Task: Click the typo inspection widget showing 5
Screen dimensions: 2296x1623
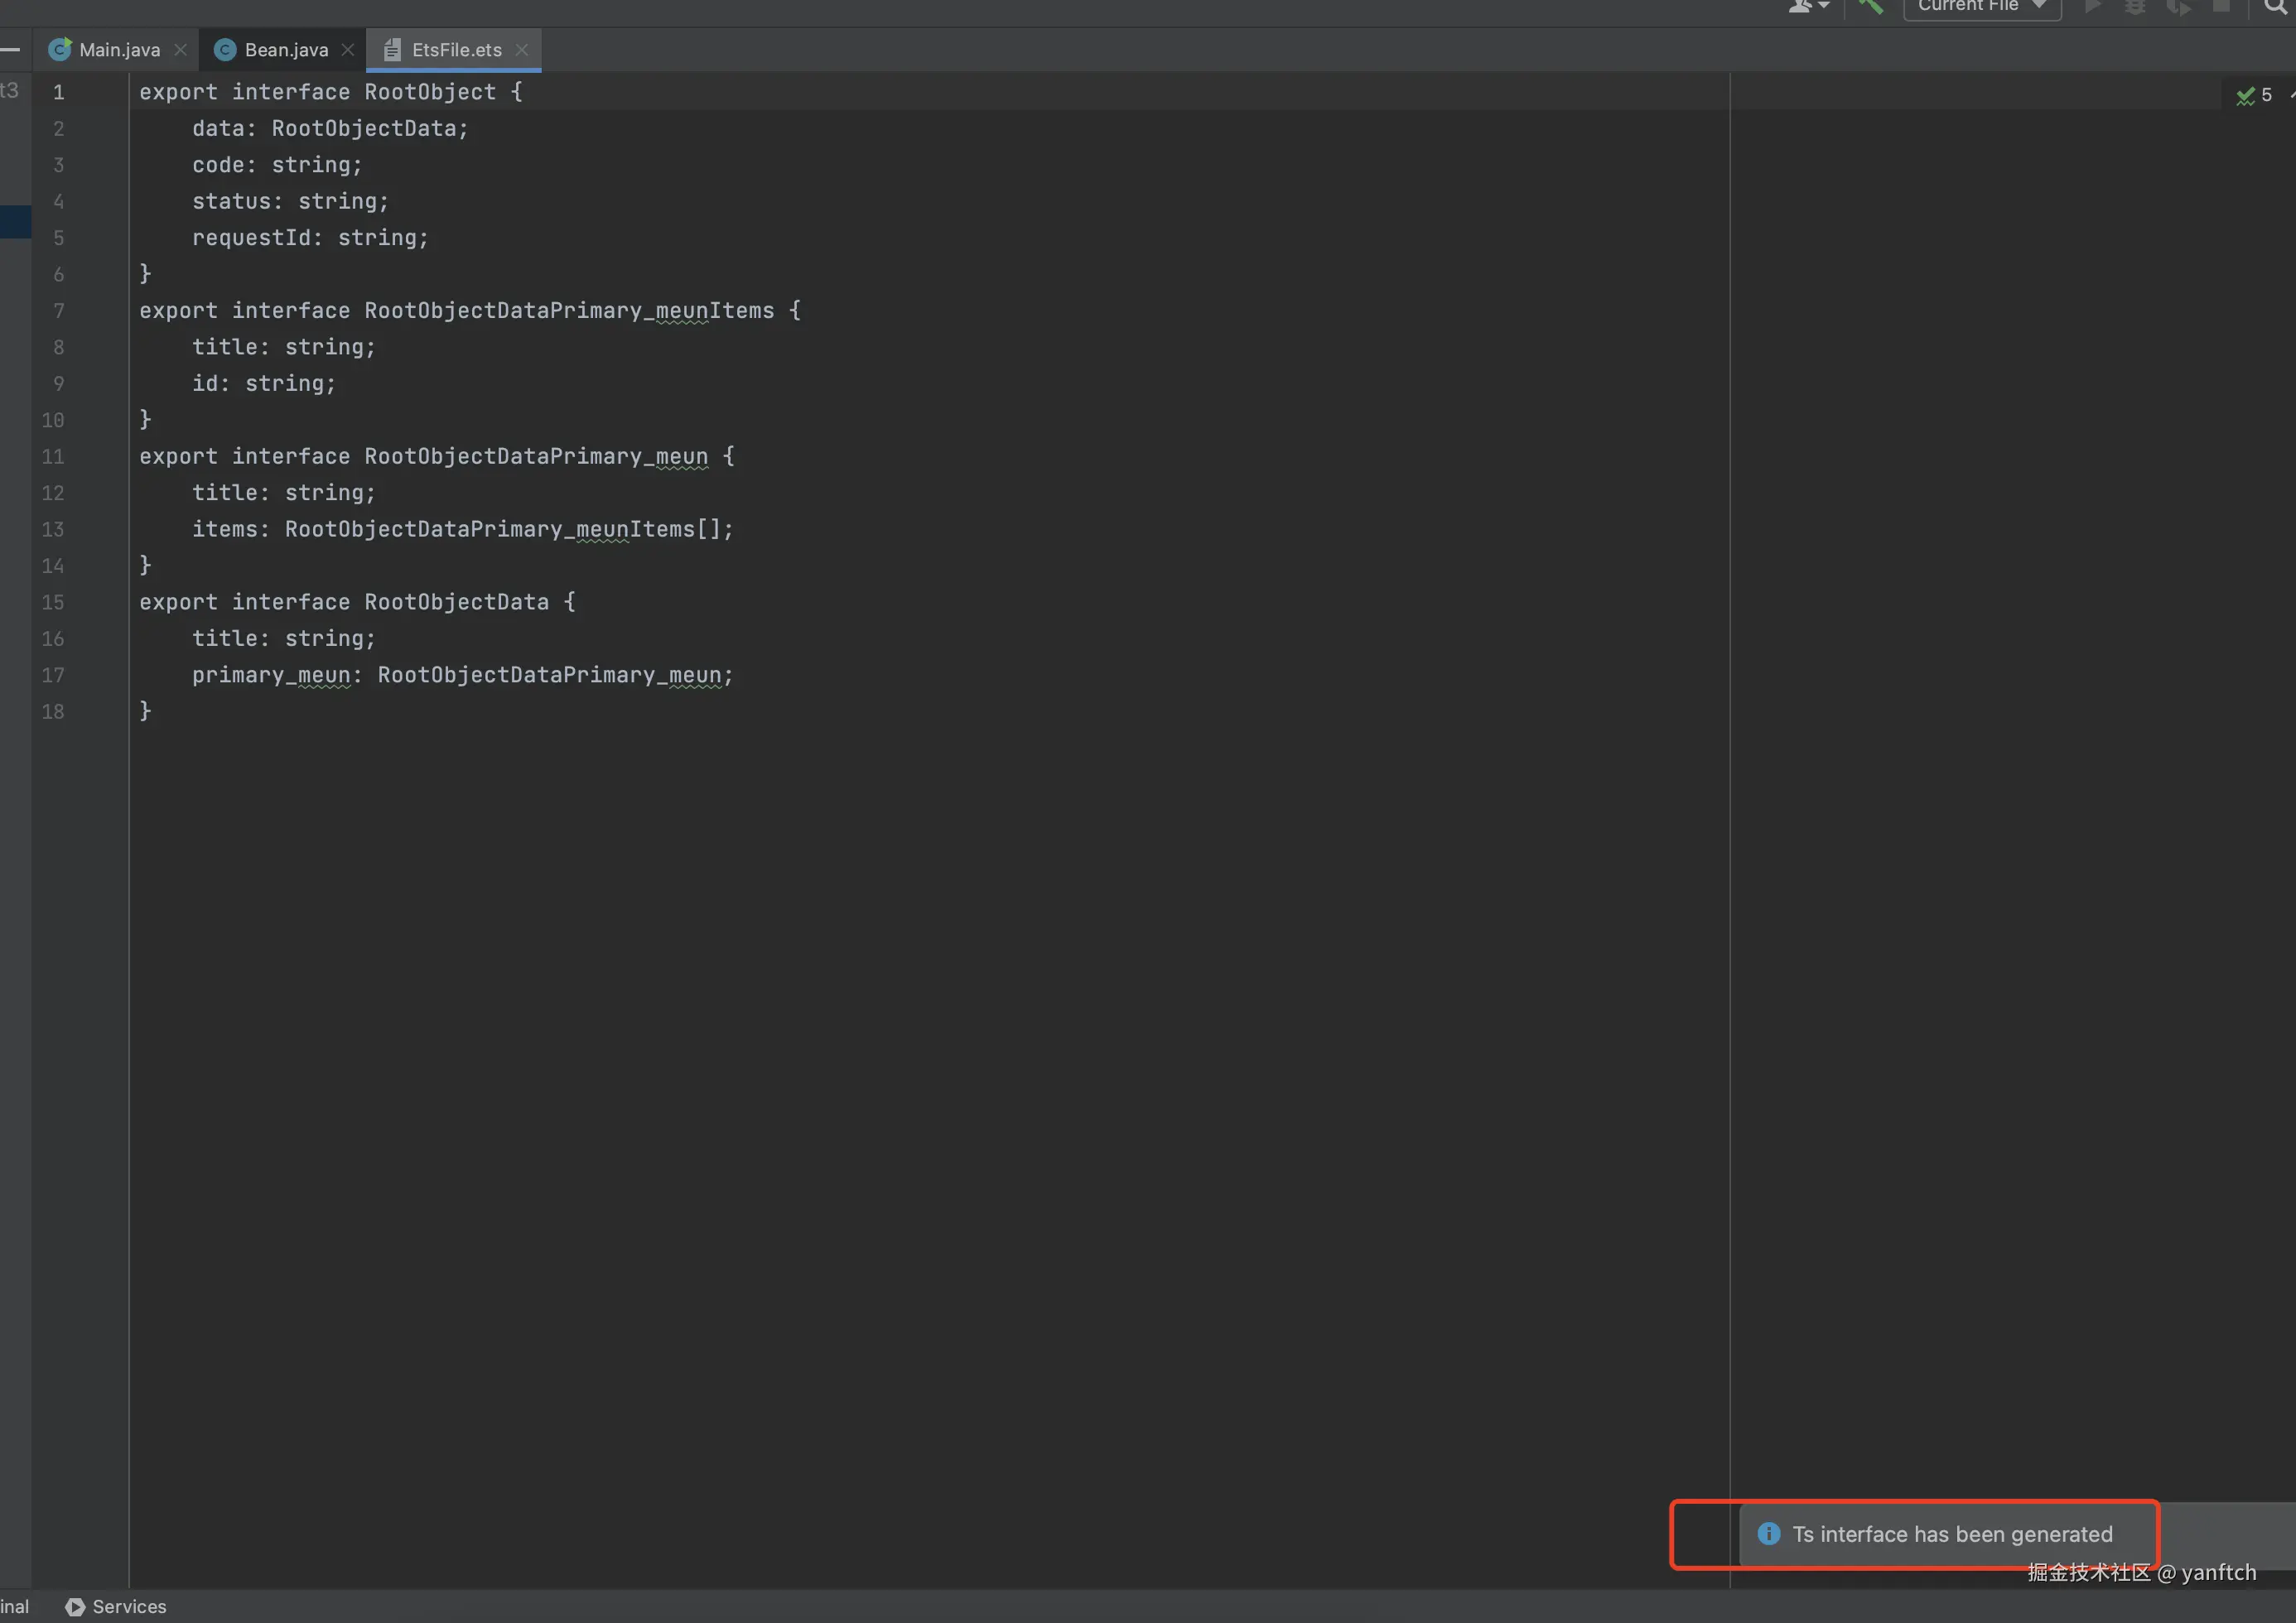Action: [x=2255, y=95]
